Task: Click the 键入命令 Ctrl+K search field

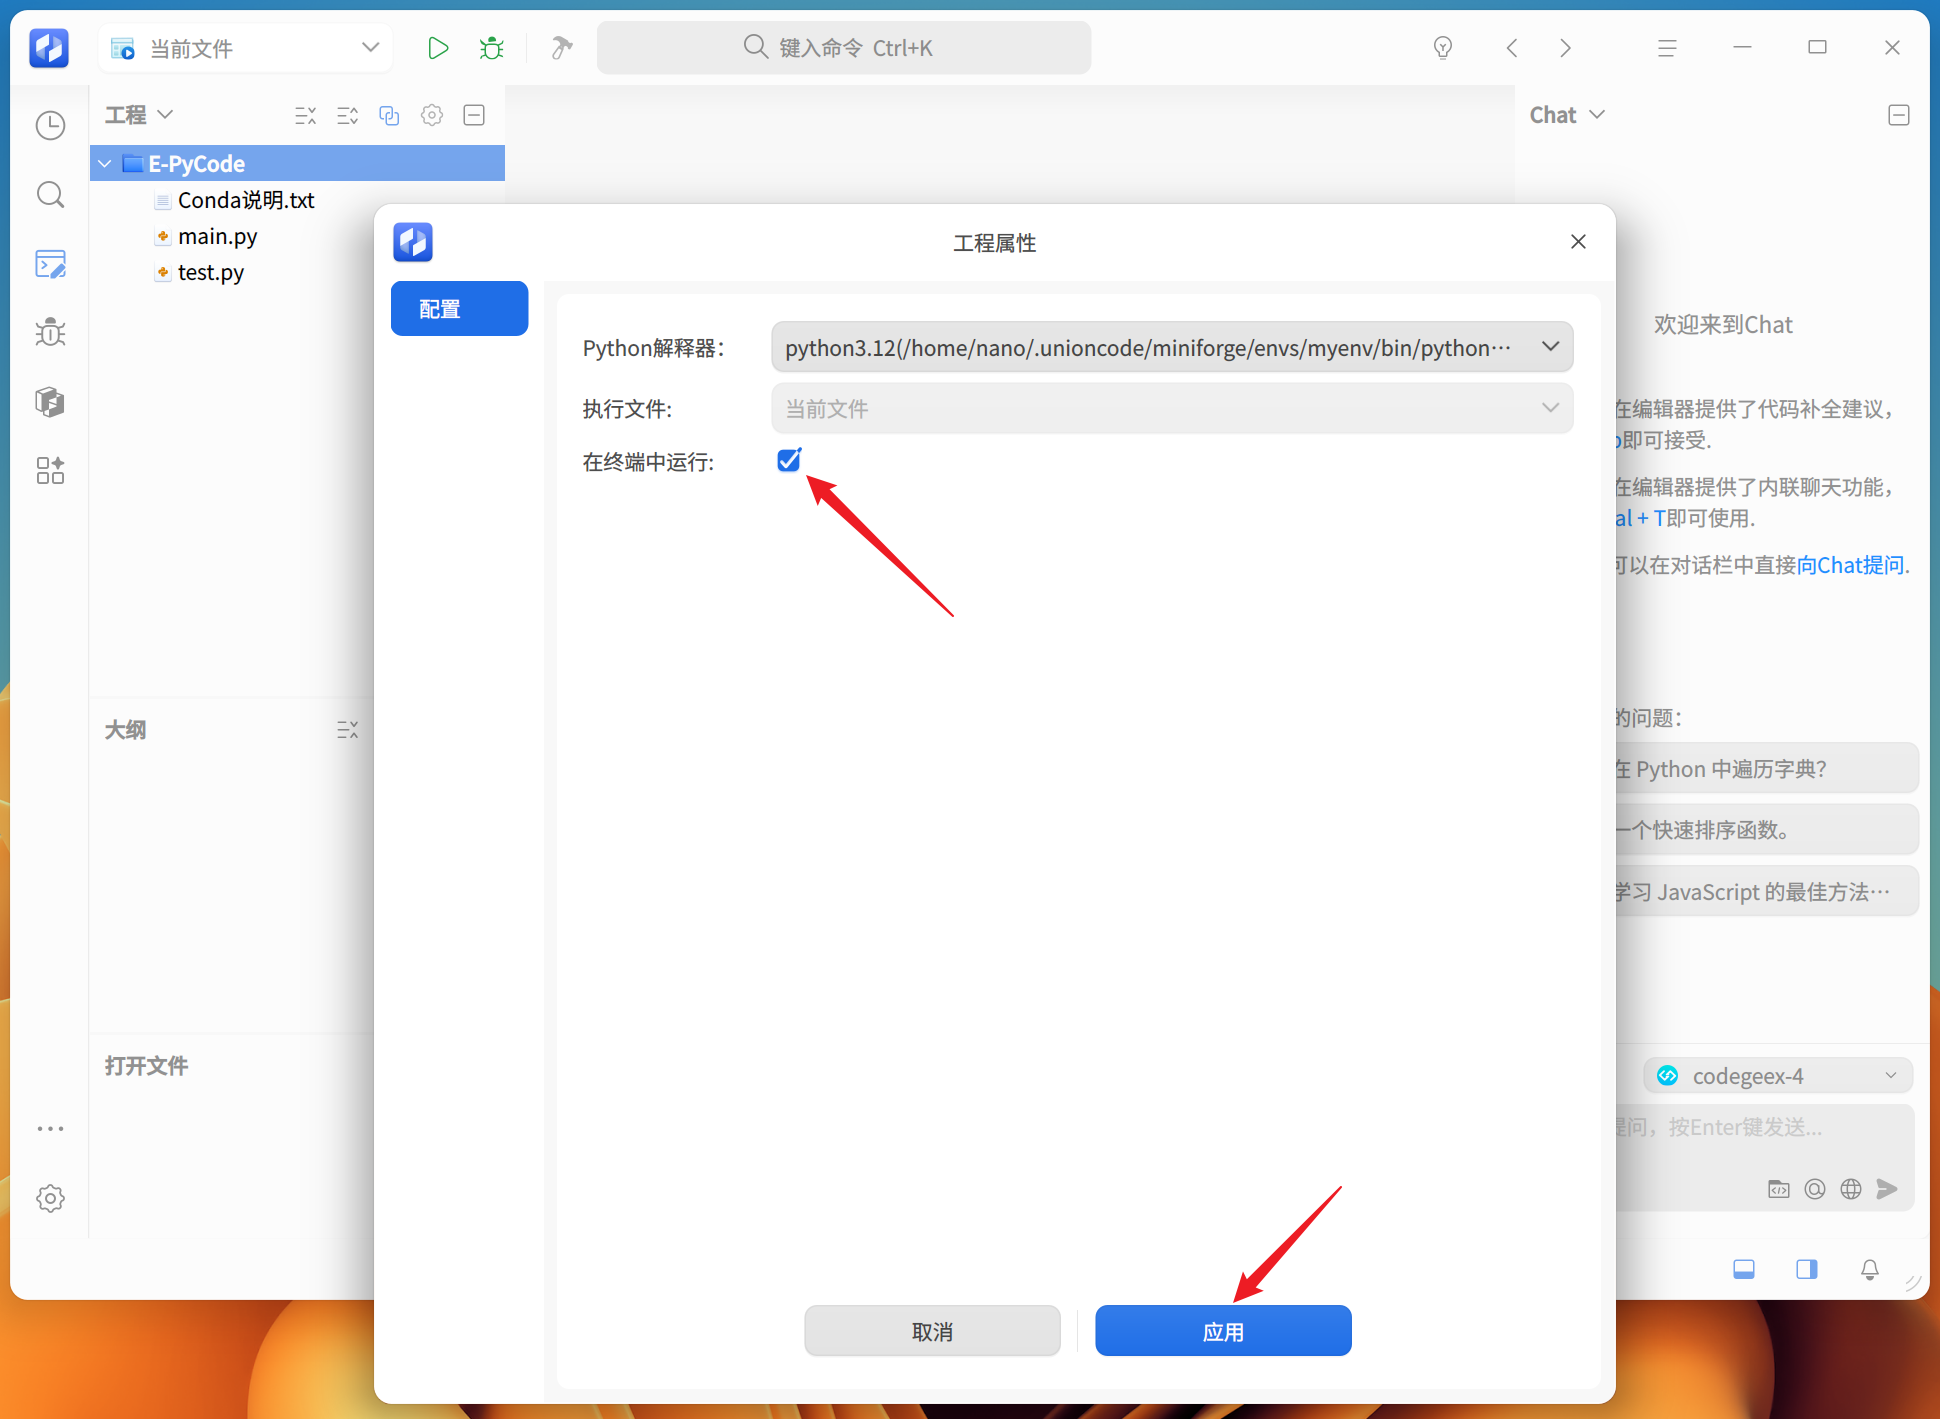Action: [844, 48]
